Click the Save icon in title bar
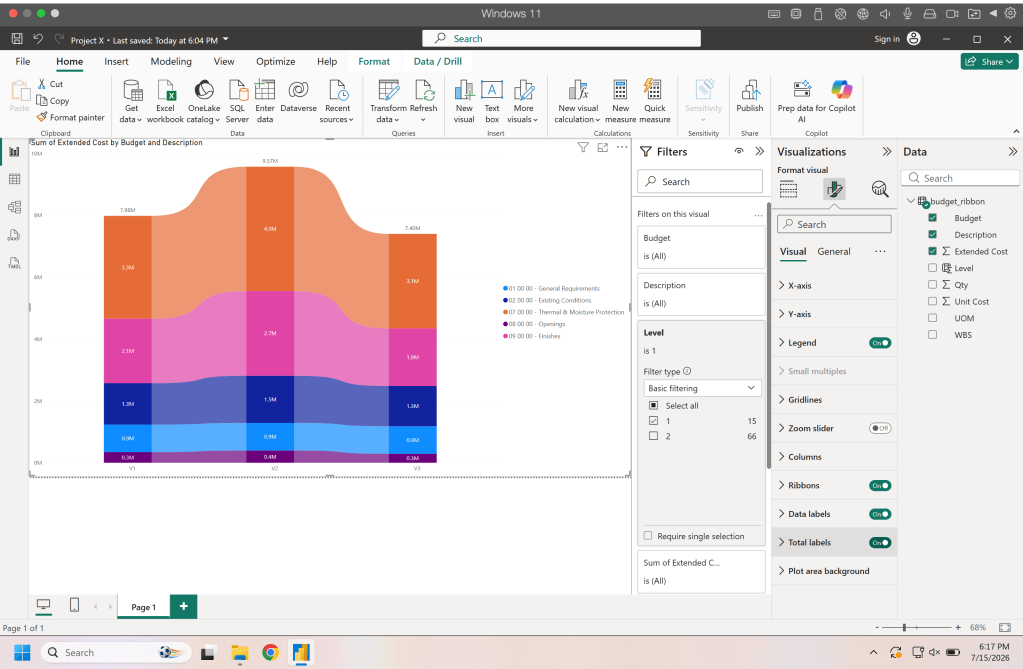The height and width of the screenshot is (669, 1023). [x=18, y=39]
